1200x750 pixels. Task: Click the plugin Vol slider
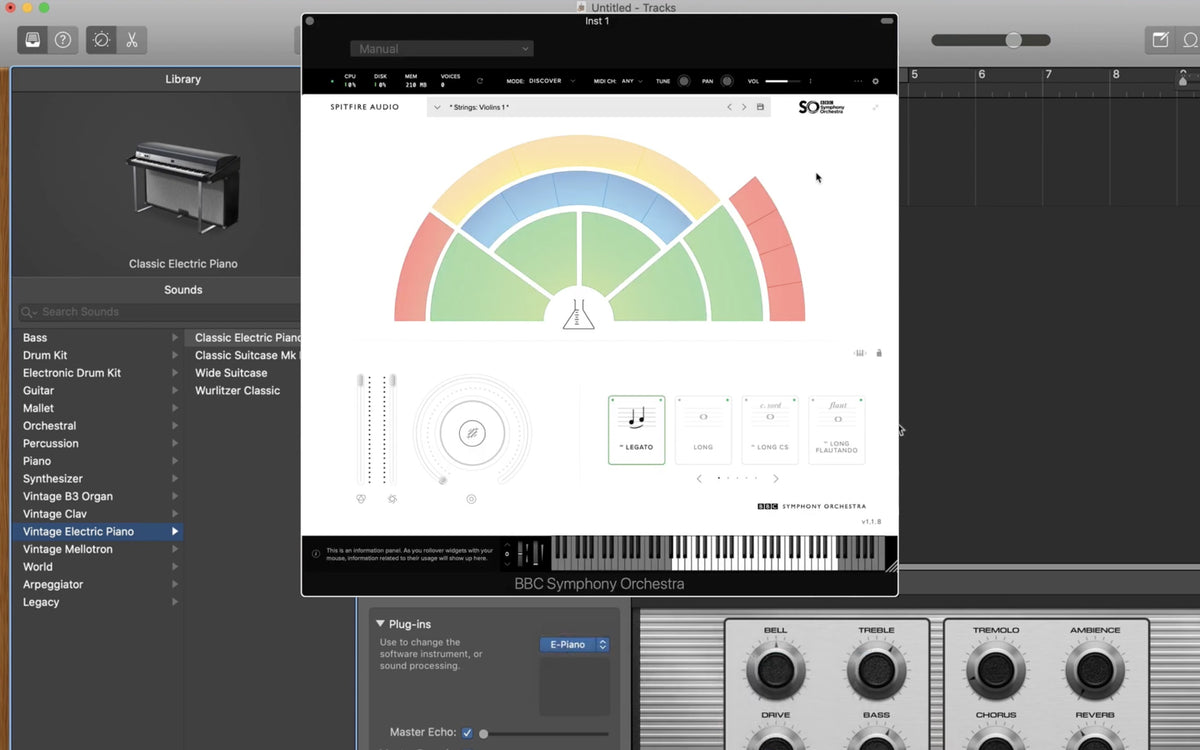tap(783, 81)
